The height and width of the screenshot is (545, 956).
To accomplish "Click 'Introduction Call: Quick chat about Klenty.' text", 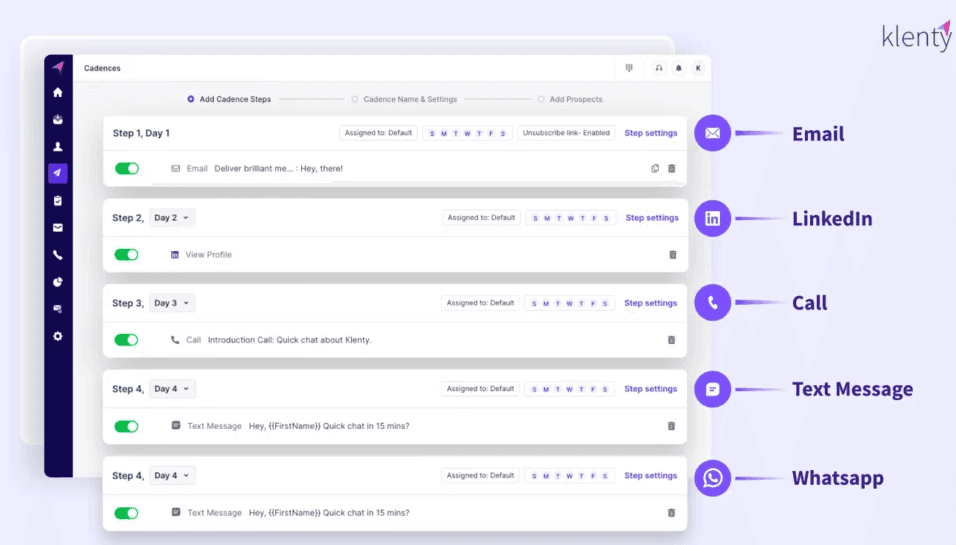I will 290,340.
